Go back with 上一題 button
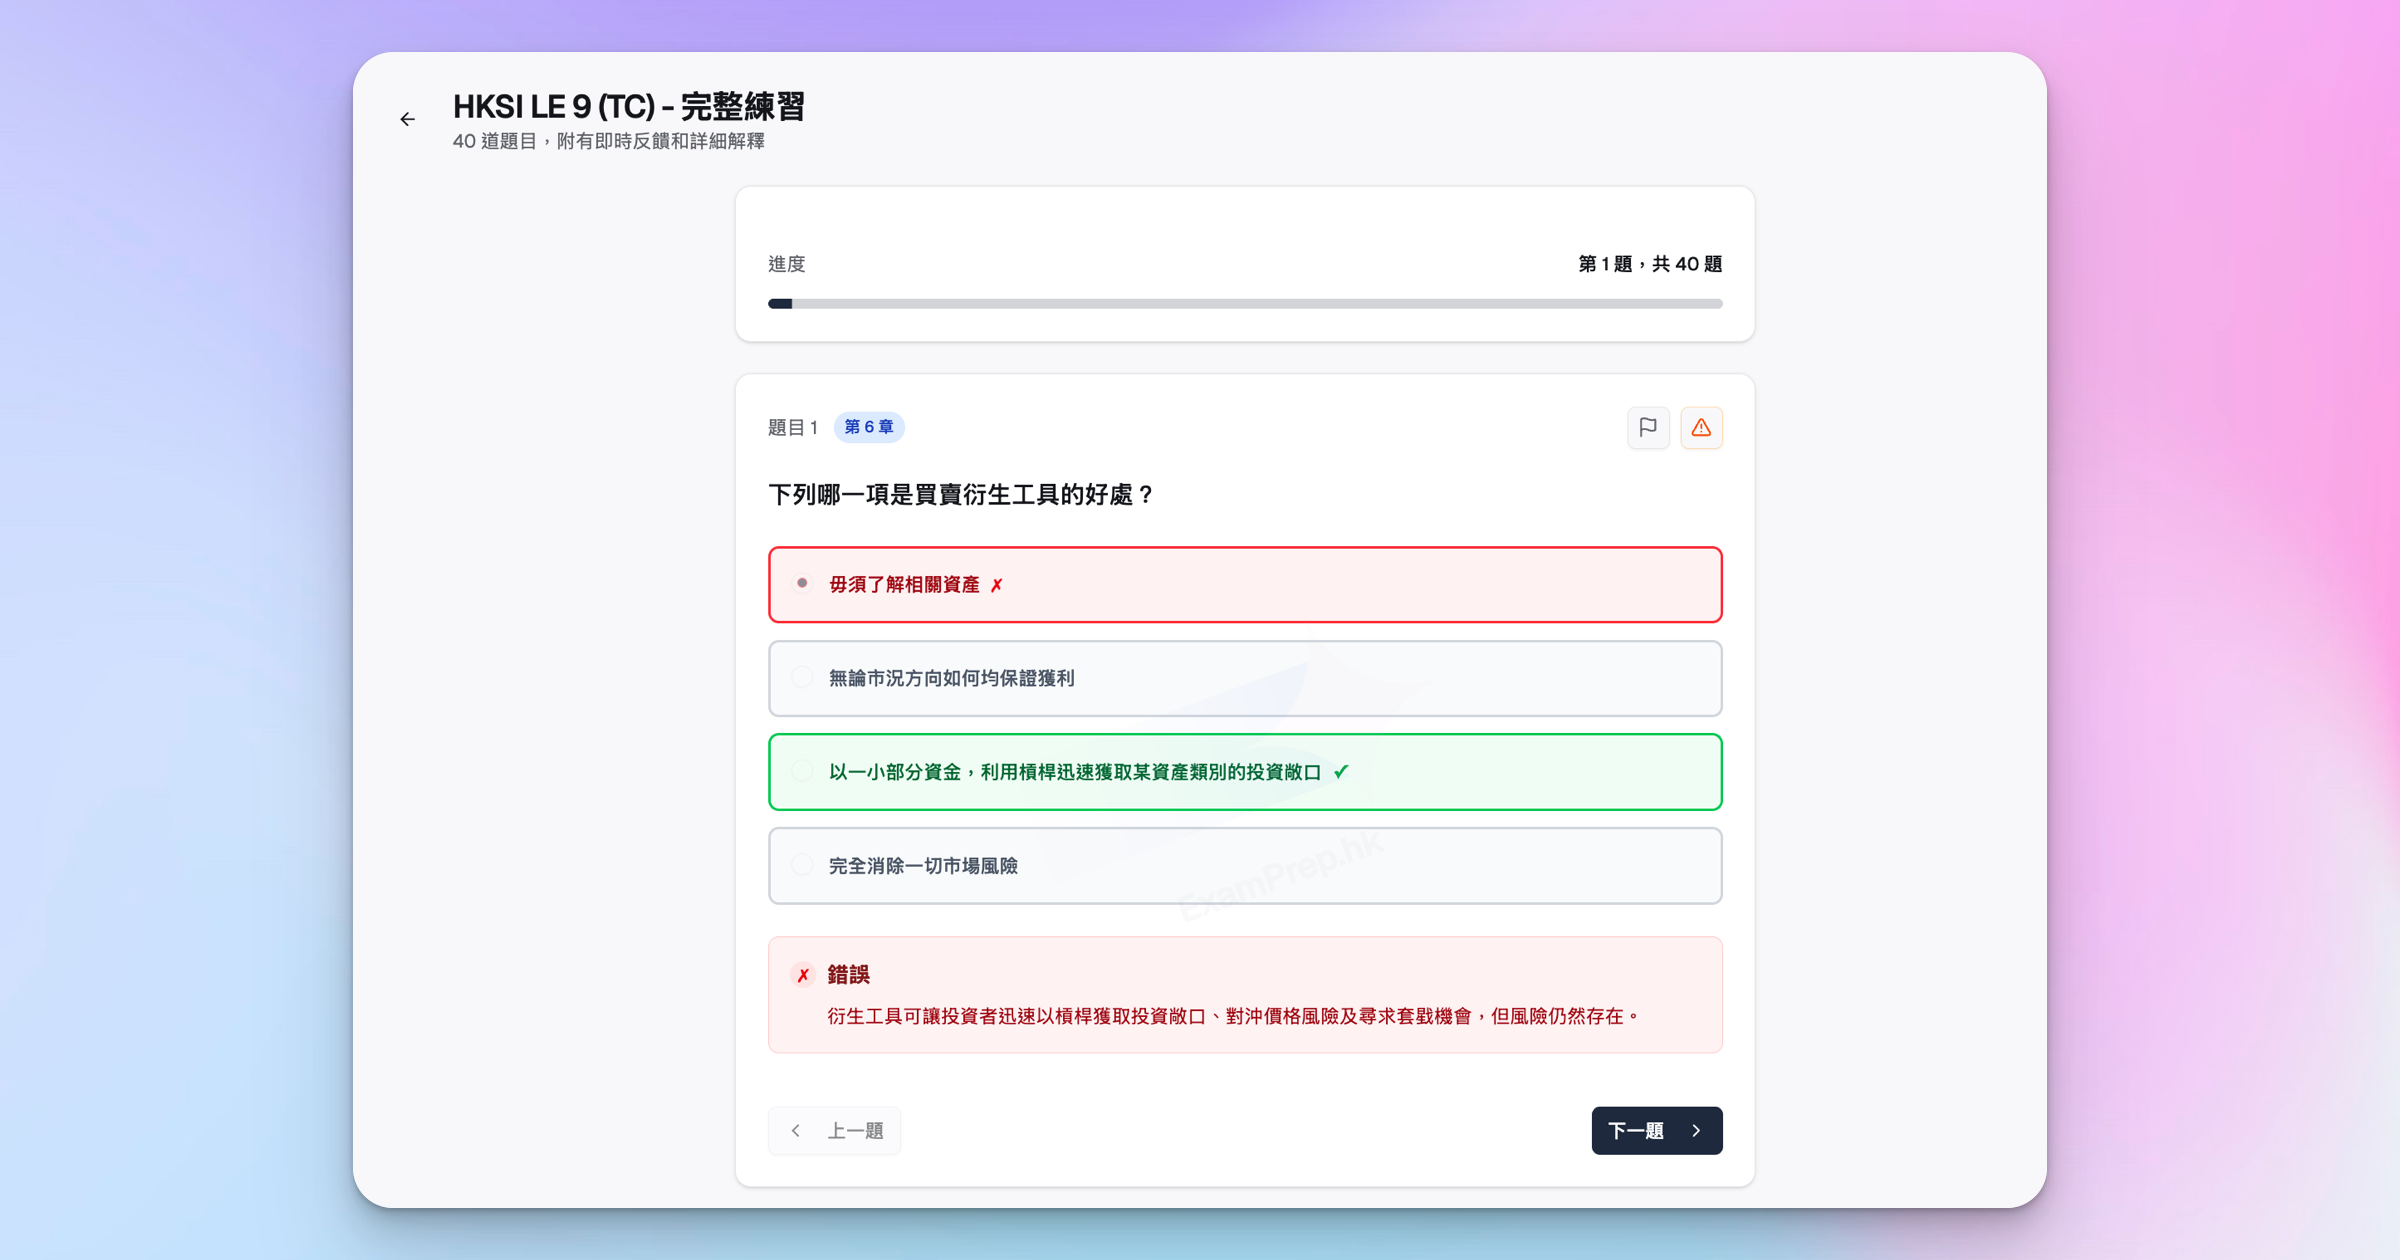The height and width of the screenshot is (1260, 2400). pos(834,1130)
